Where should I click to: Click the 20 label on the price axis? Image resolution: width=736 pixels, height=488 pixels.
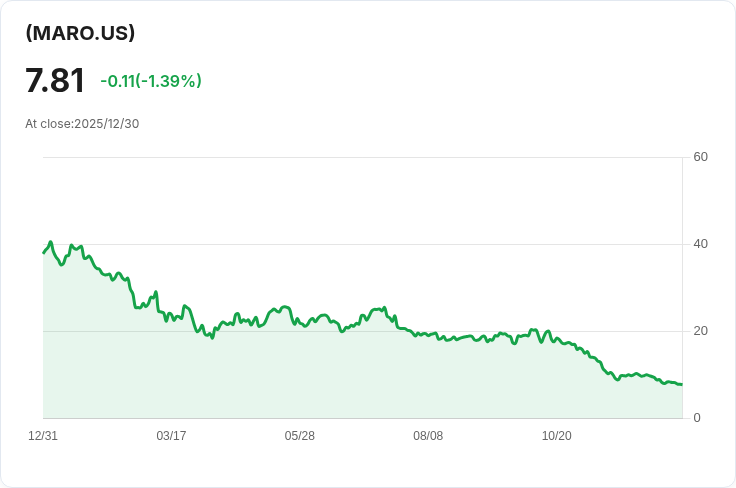[x=700, y=331]
